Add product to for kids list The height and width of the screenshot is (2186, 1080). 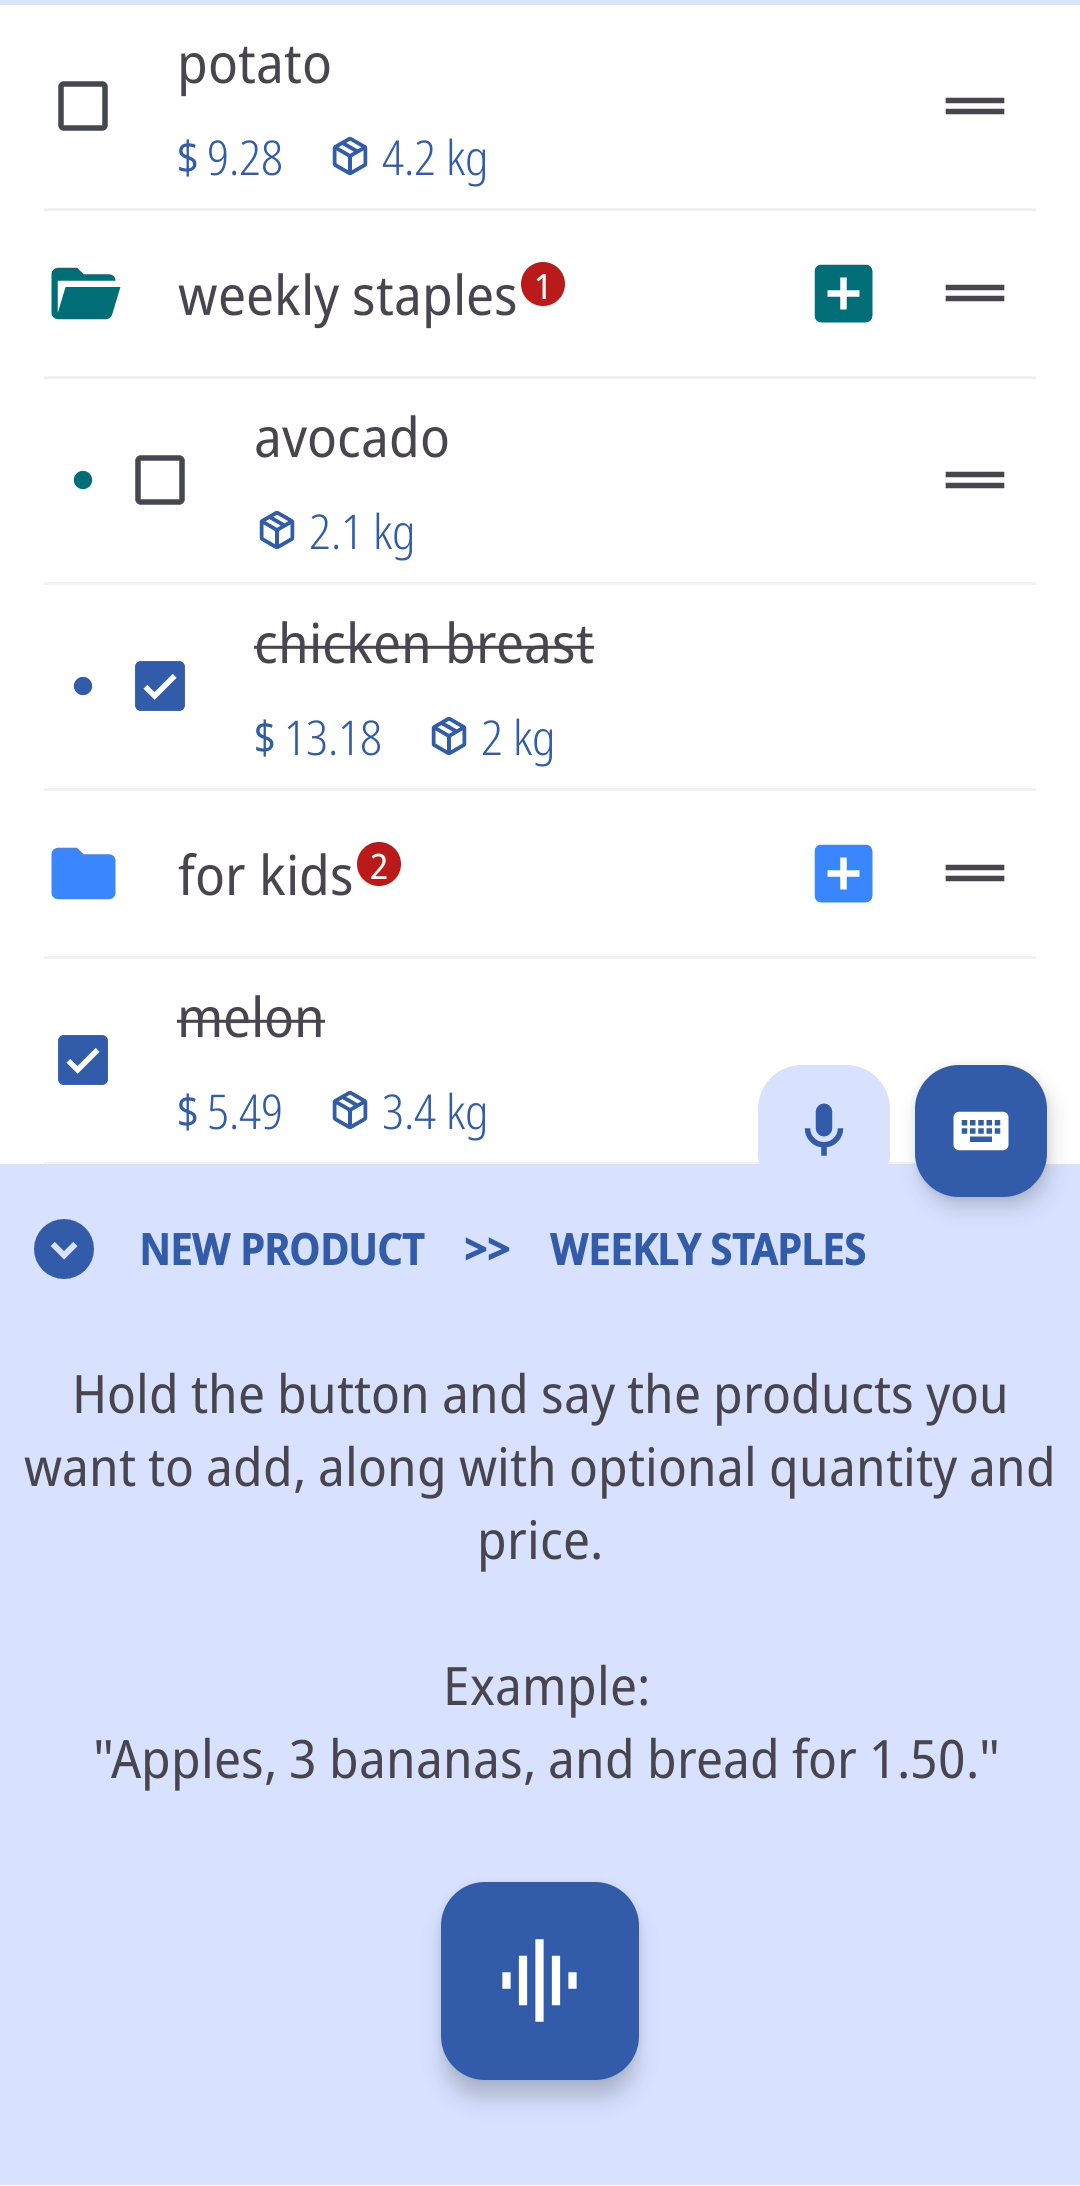(x=843, y=873)
